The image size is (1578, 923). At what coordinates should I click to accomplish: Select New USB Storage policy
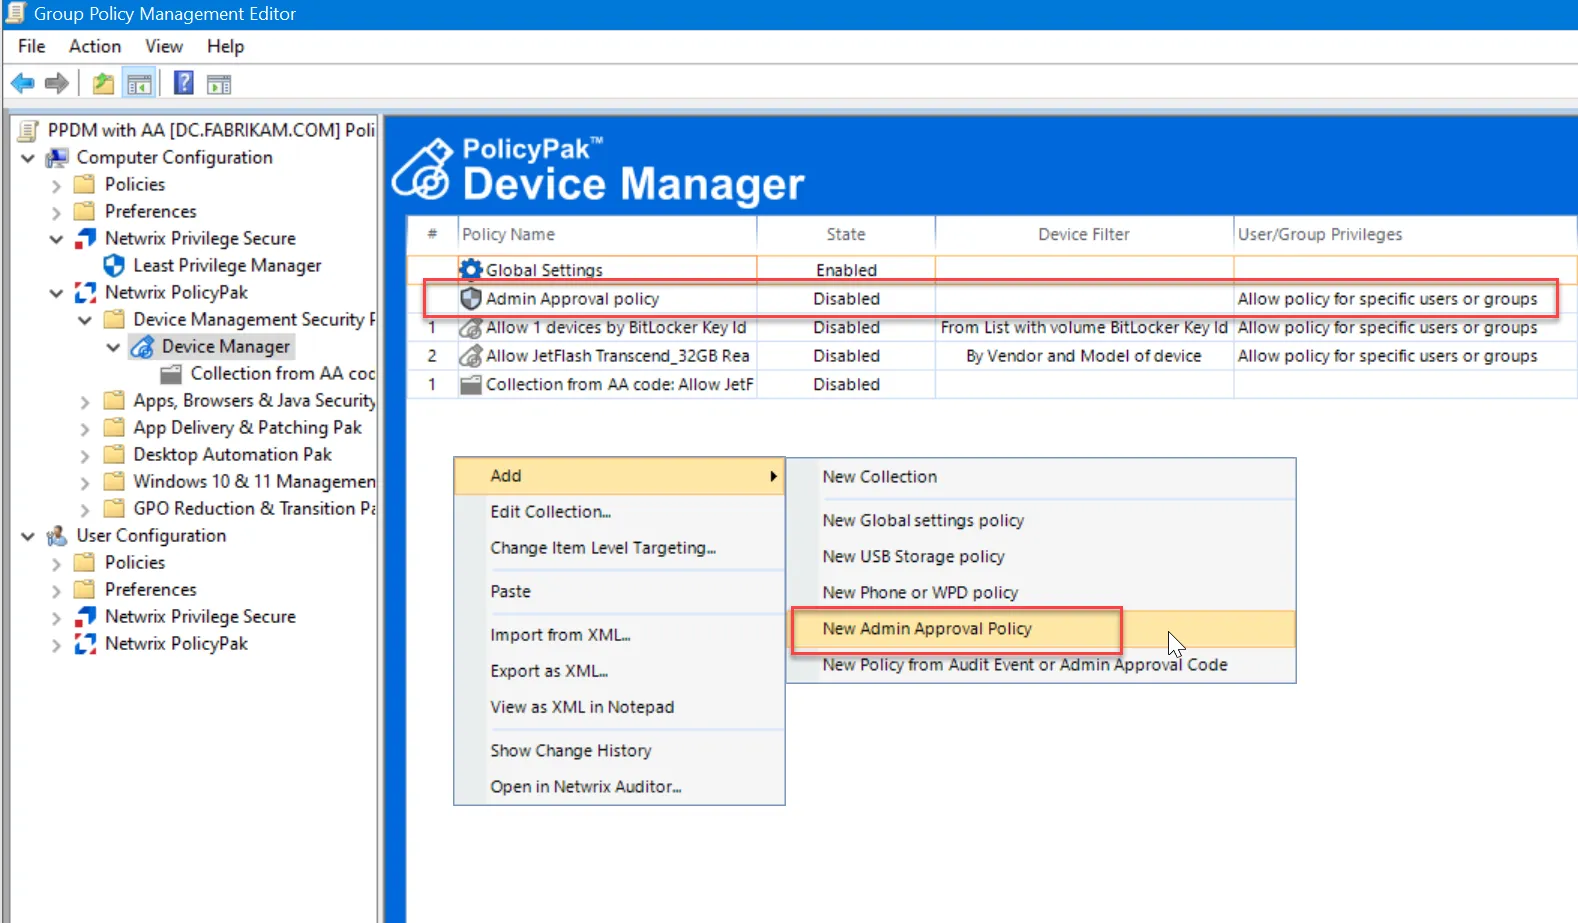[1041, 556]
